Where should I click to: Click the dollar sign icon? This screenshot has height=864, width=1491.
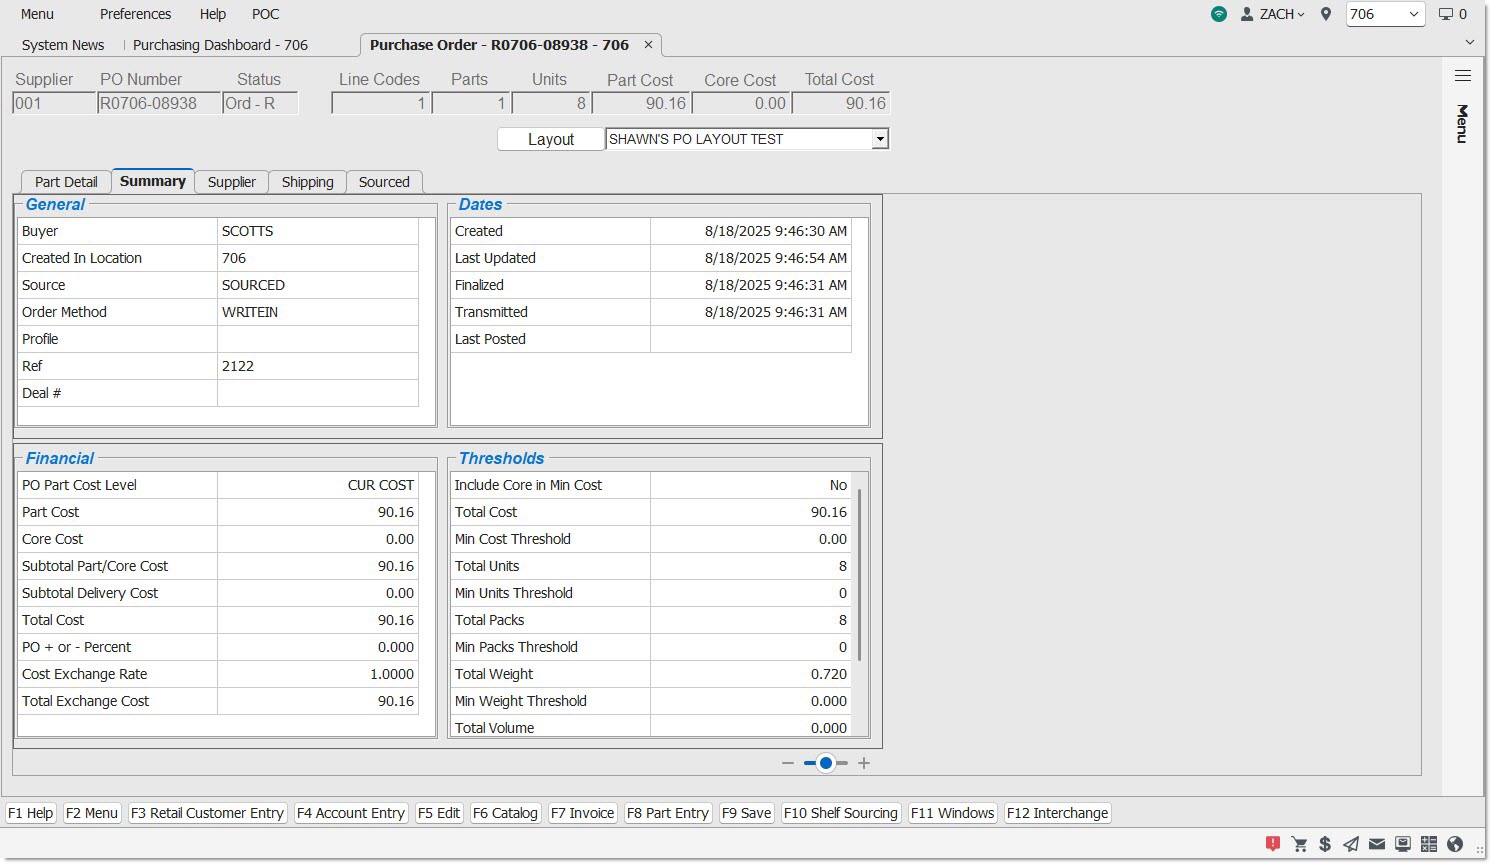pyautogui.click(x=1325, y=844)
